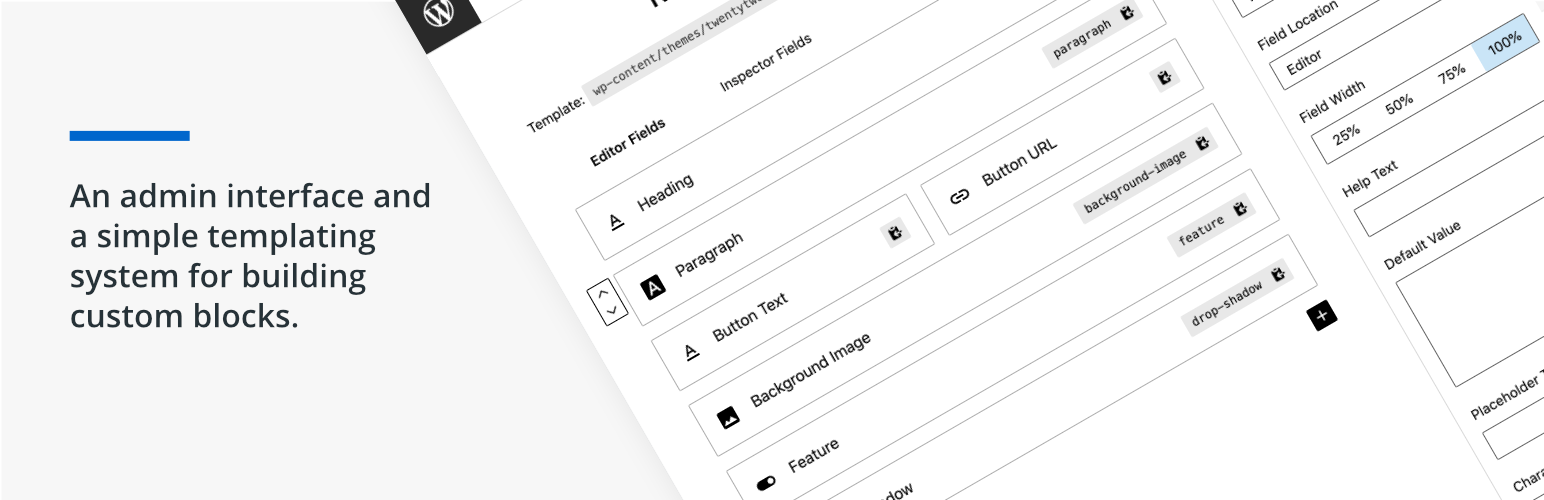Move the Paragraph field up with the up chevron
This screenshot has width=1544, height=500.
[x=602, y=294]
